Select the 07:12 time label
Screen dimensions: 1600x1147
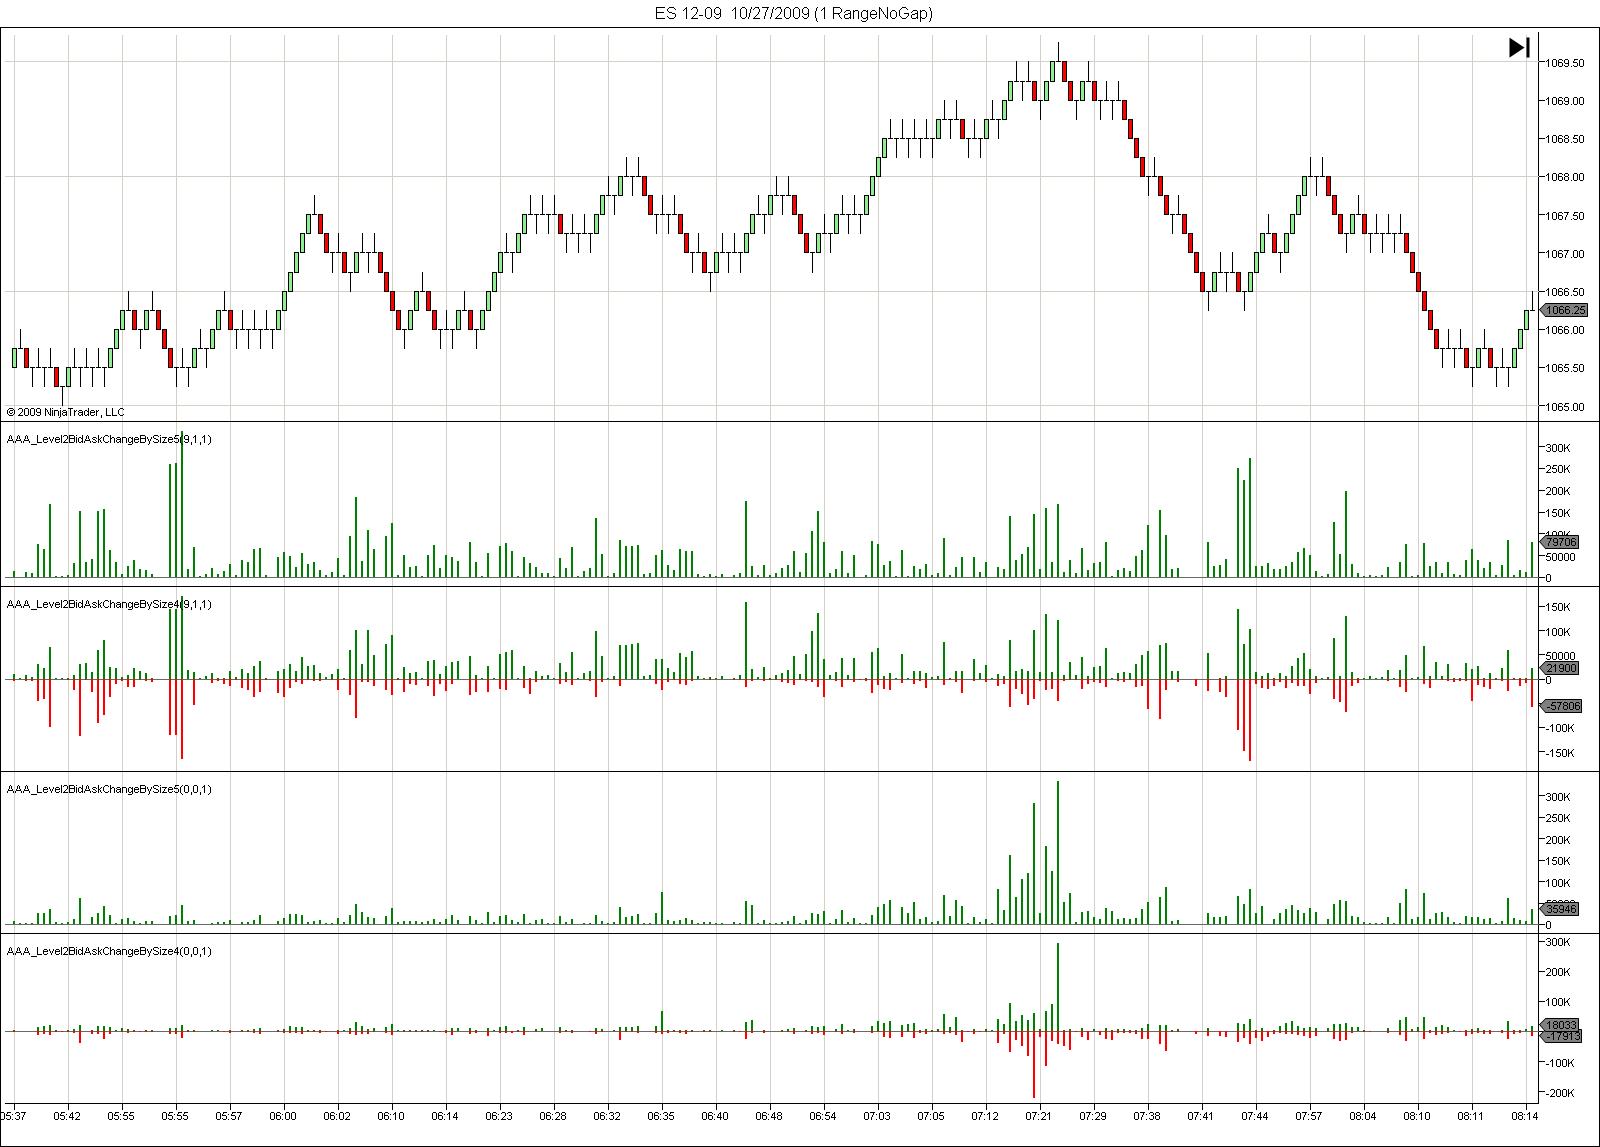(985, 1116)
